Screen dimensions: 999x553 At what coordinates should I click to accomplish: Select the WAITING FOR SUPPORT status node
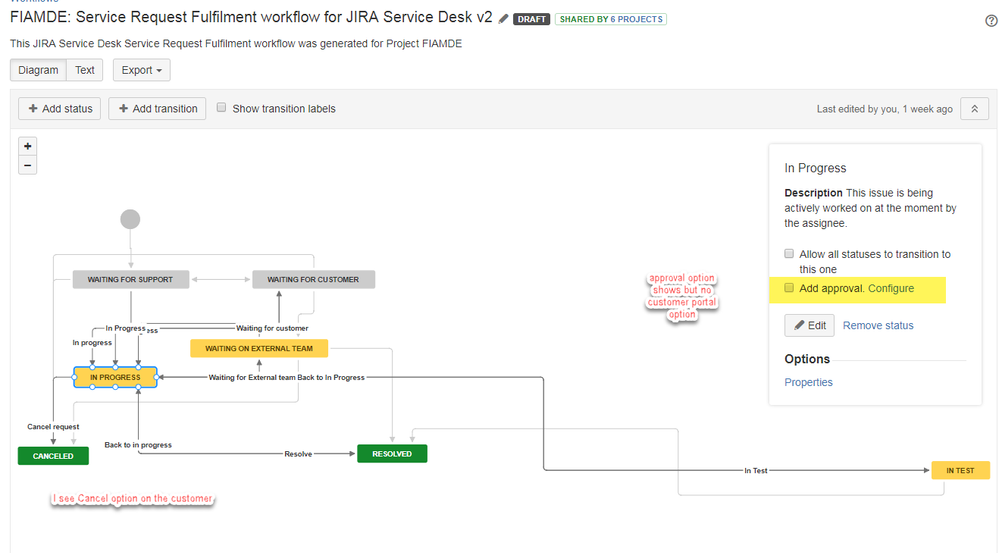(x=131, y=280)
